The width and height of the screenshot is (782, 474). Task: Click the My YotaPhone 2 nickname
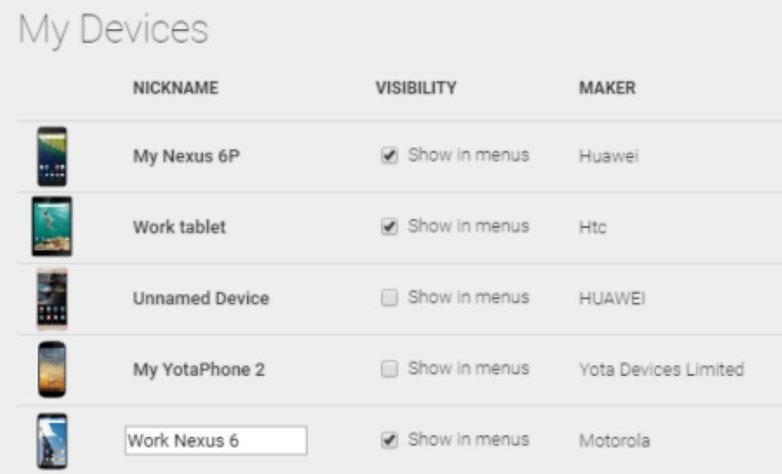click(x=198, y=370)
